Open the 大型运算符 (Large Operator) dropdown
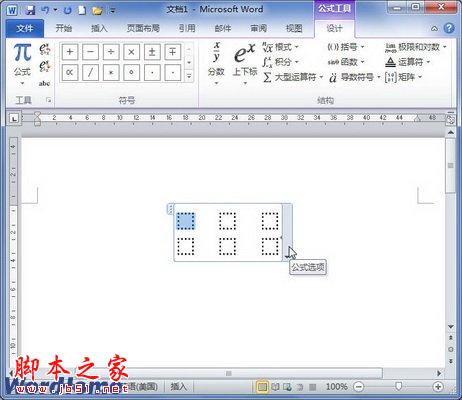 click(293, 78)
